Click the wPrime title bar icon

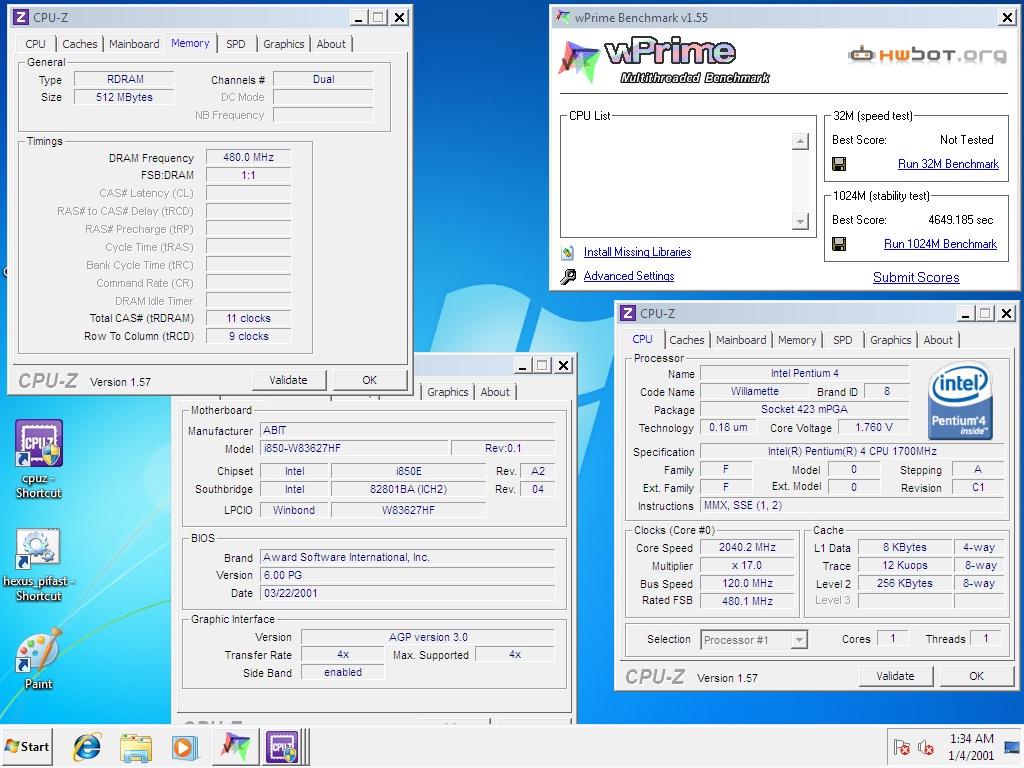coord(562,17)
